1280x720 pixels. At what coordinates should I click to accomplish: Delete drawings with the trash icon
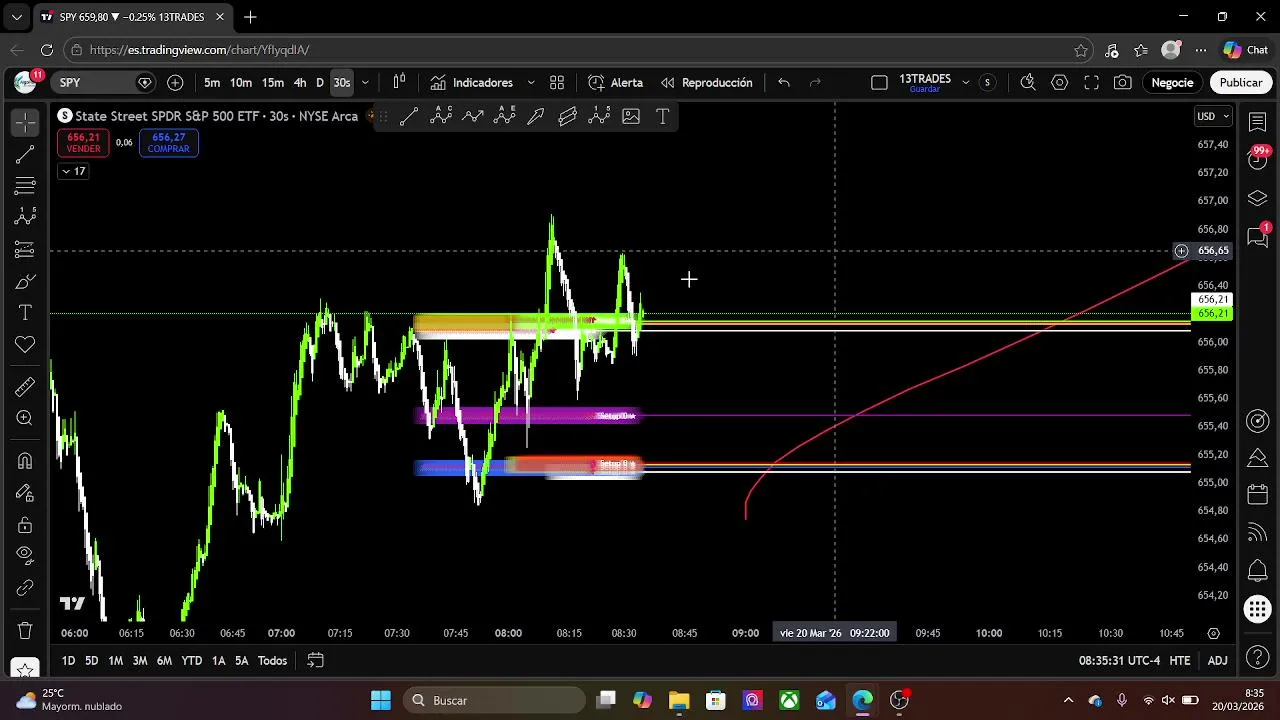tap(25, 631)
